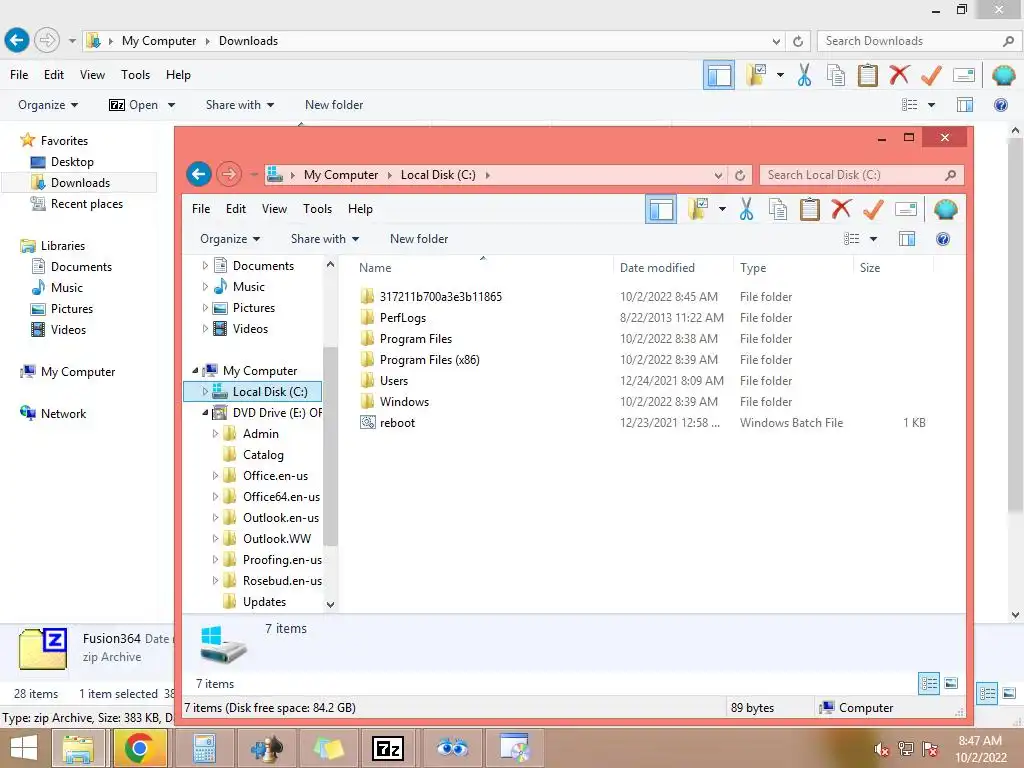Click Rename icon in Local Disk window toolbar

906,210
